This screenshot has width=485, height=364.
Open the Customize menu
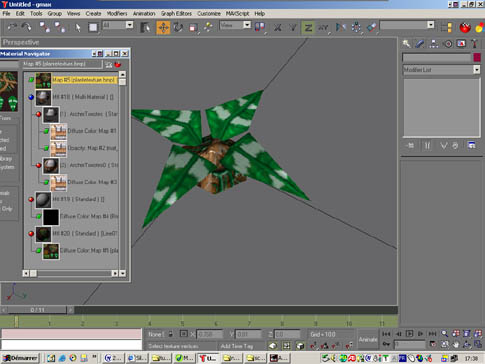(209, 14)
